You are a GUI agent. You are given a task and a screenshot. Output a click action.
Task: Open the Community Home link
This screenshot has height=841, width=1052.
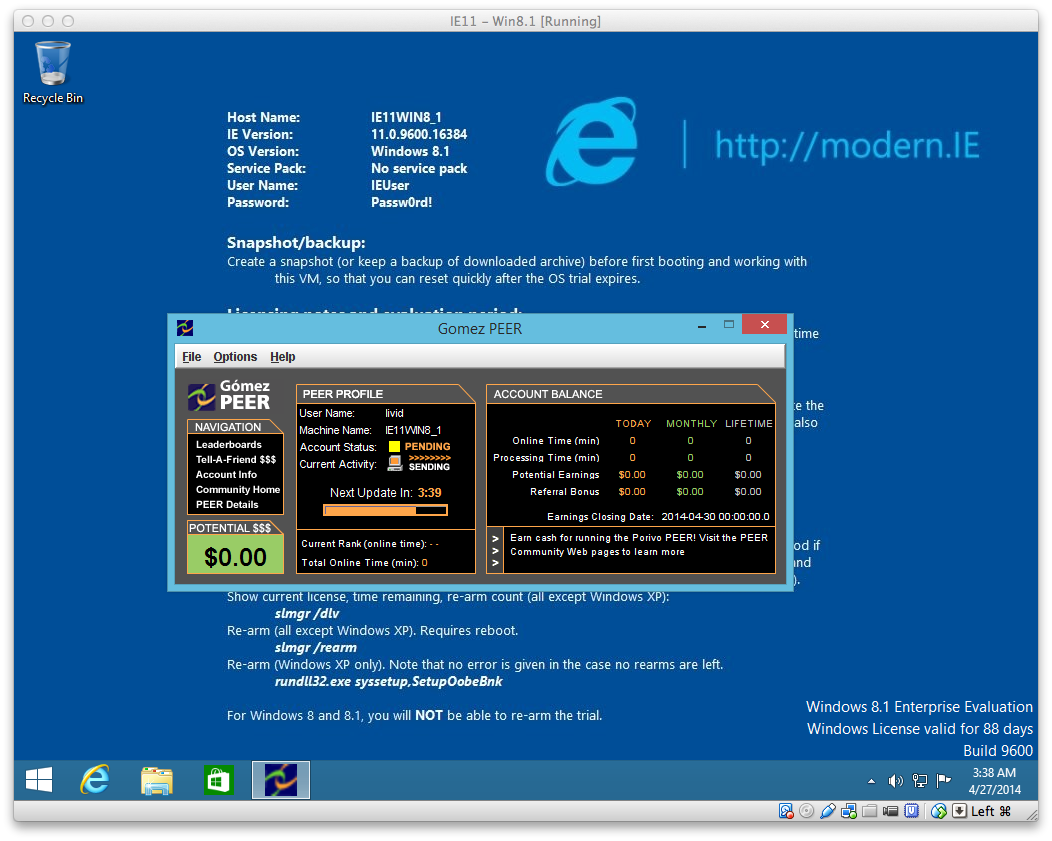coord(238,490)
